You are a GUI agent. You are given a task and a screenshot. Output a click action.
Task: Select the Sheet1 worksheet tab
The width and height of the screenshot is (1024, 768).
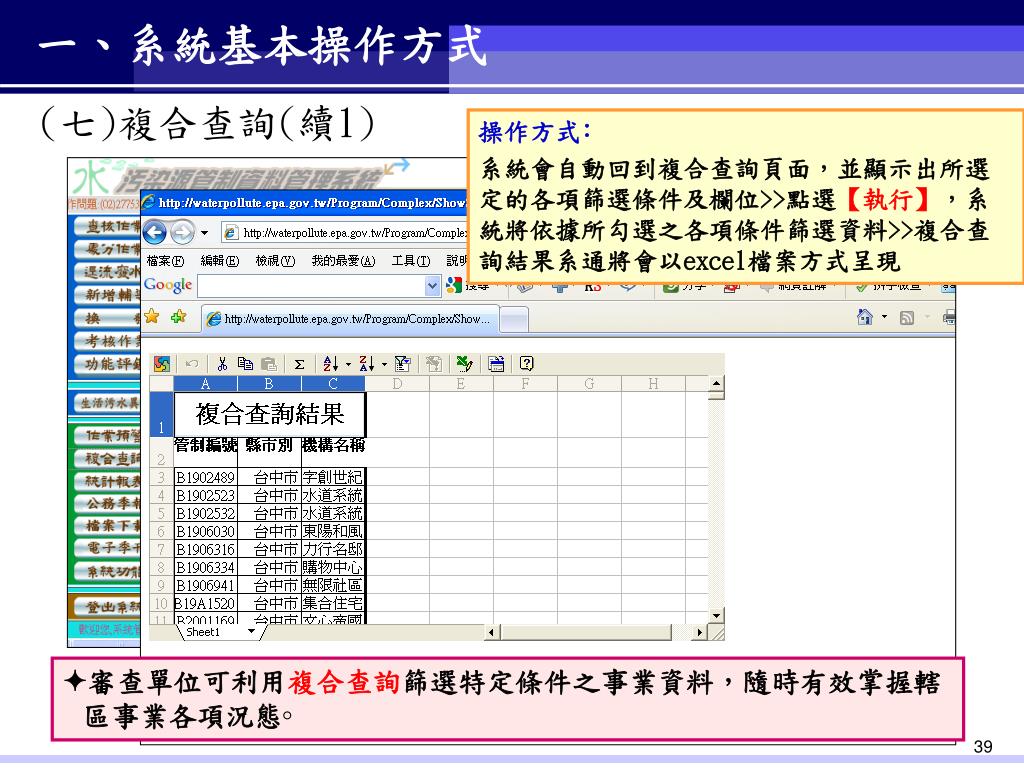click(x=202, y=632)
